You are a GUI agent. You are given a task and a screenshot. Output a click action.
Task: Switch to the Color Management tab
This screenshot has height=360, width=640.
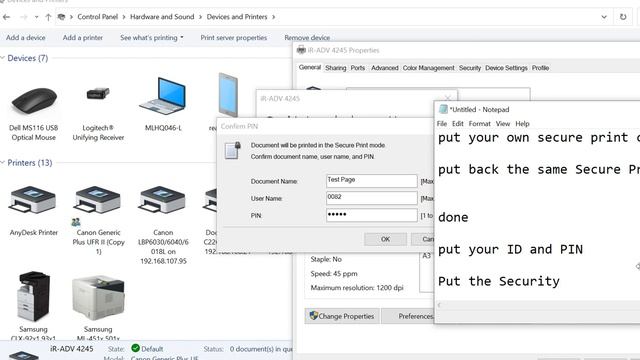click(x=428, y=68)
